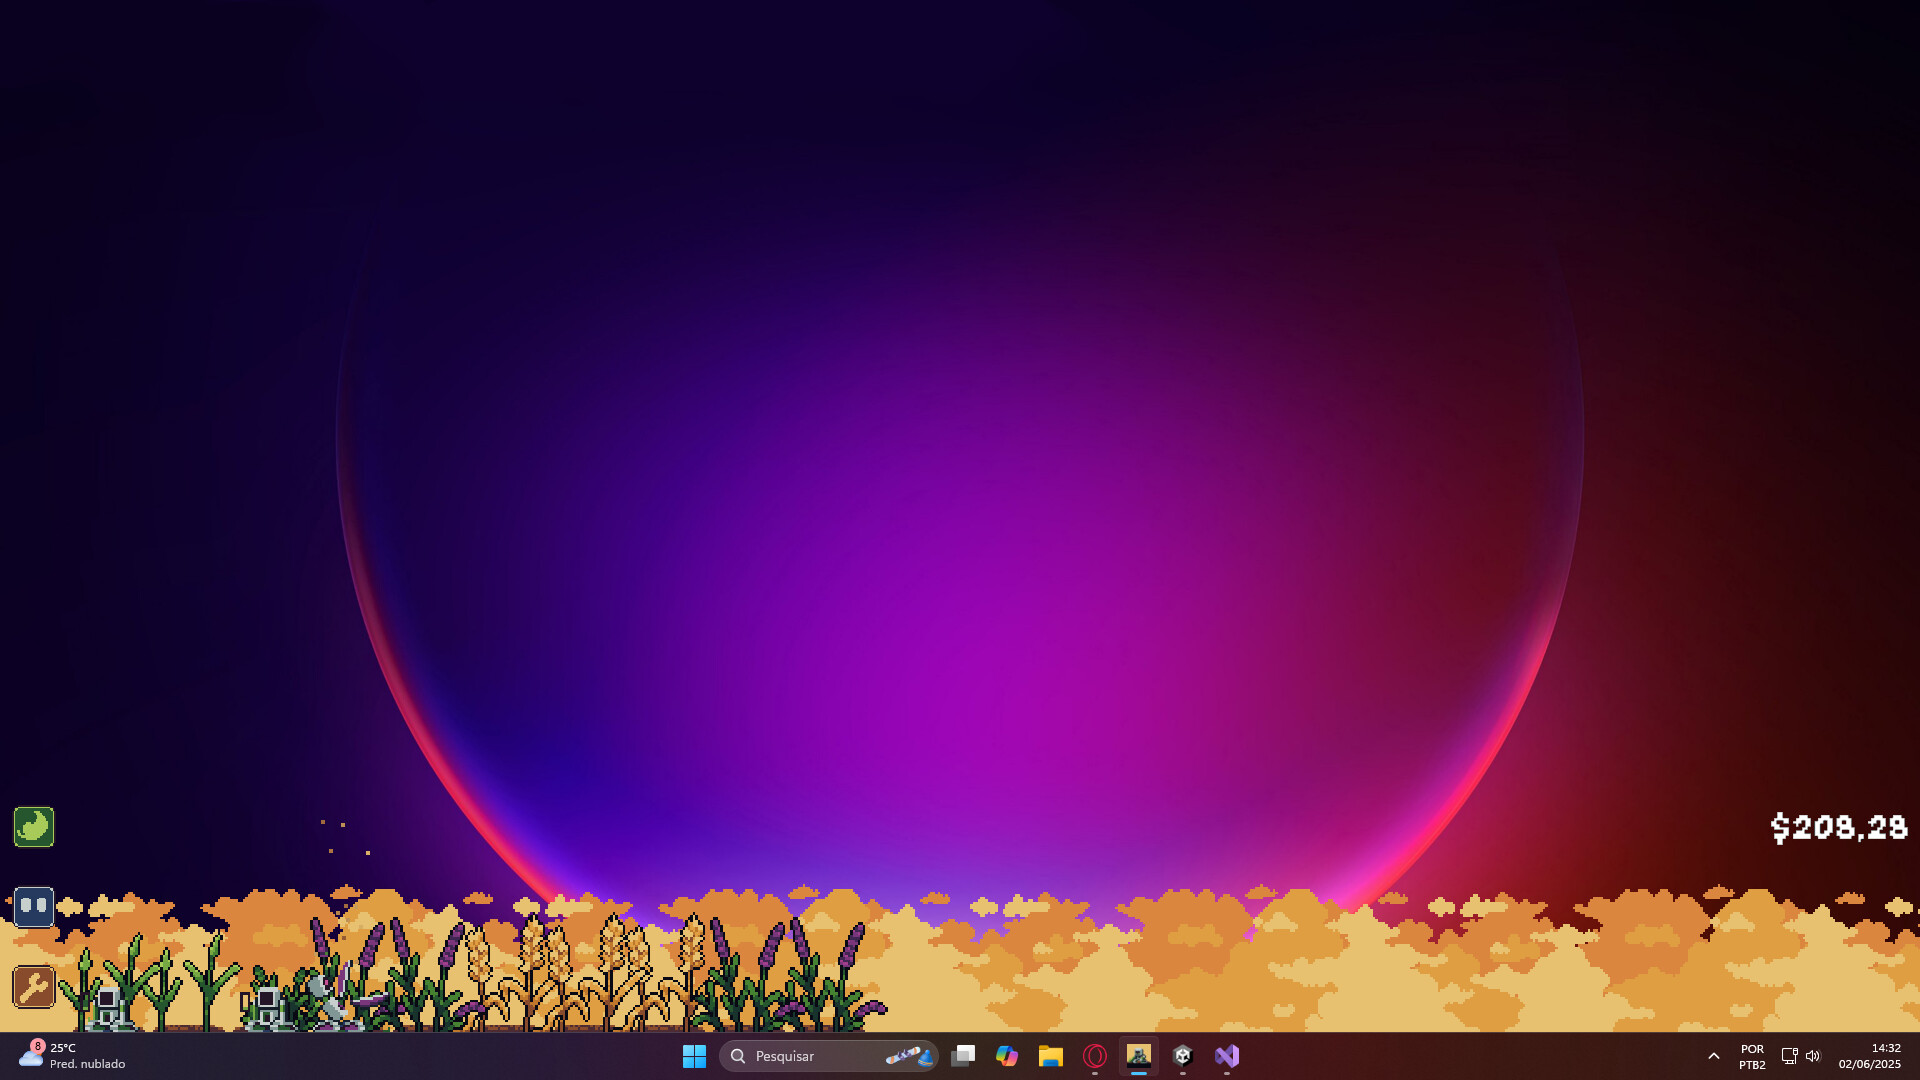Launch Opera GX from the taskbar
The height and width of the screenshot is (1080, 1920).
click(x=1095, y=1055)
